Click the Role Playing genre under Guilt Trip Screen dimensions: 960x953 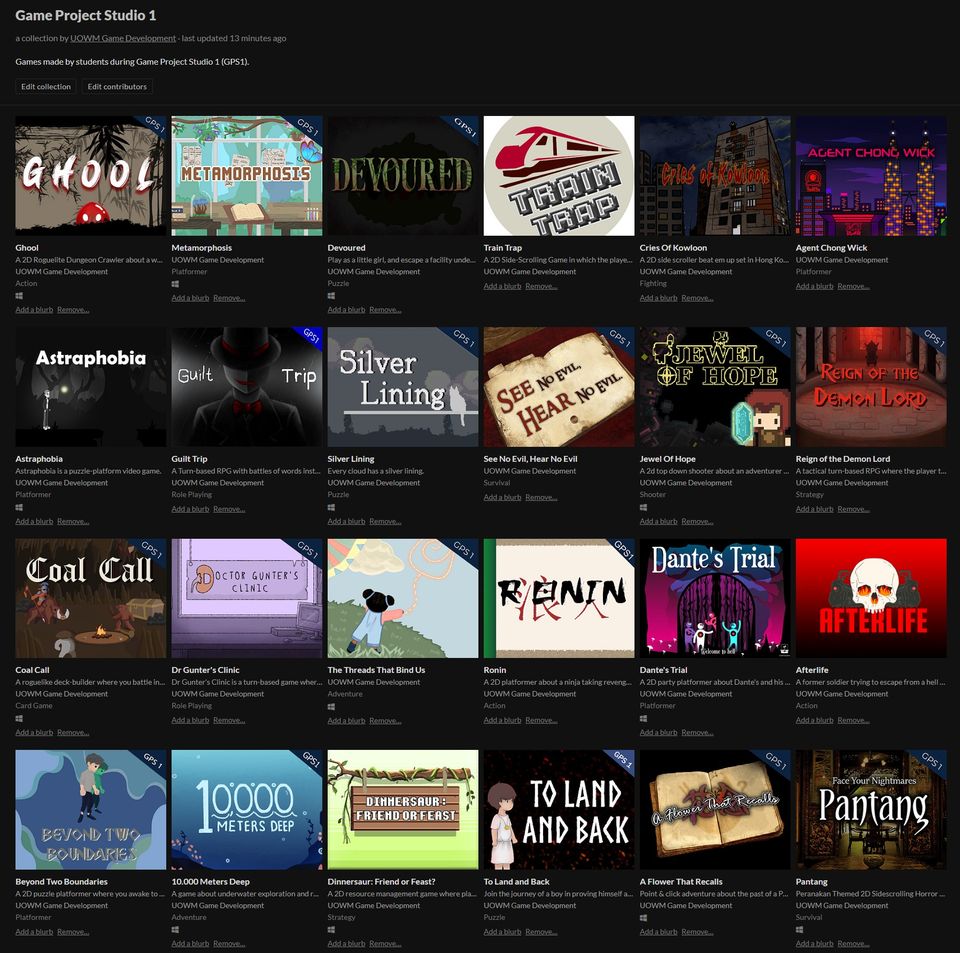click(192, 495)
